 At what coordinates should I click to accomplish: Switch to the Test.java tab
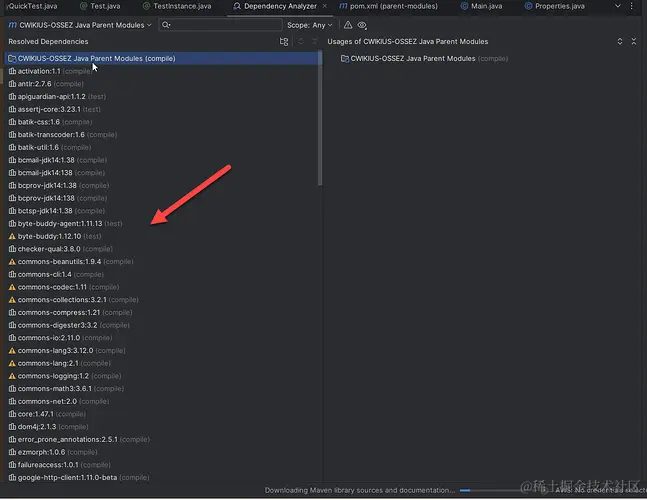[x=100, y=6]
